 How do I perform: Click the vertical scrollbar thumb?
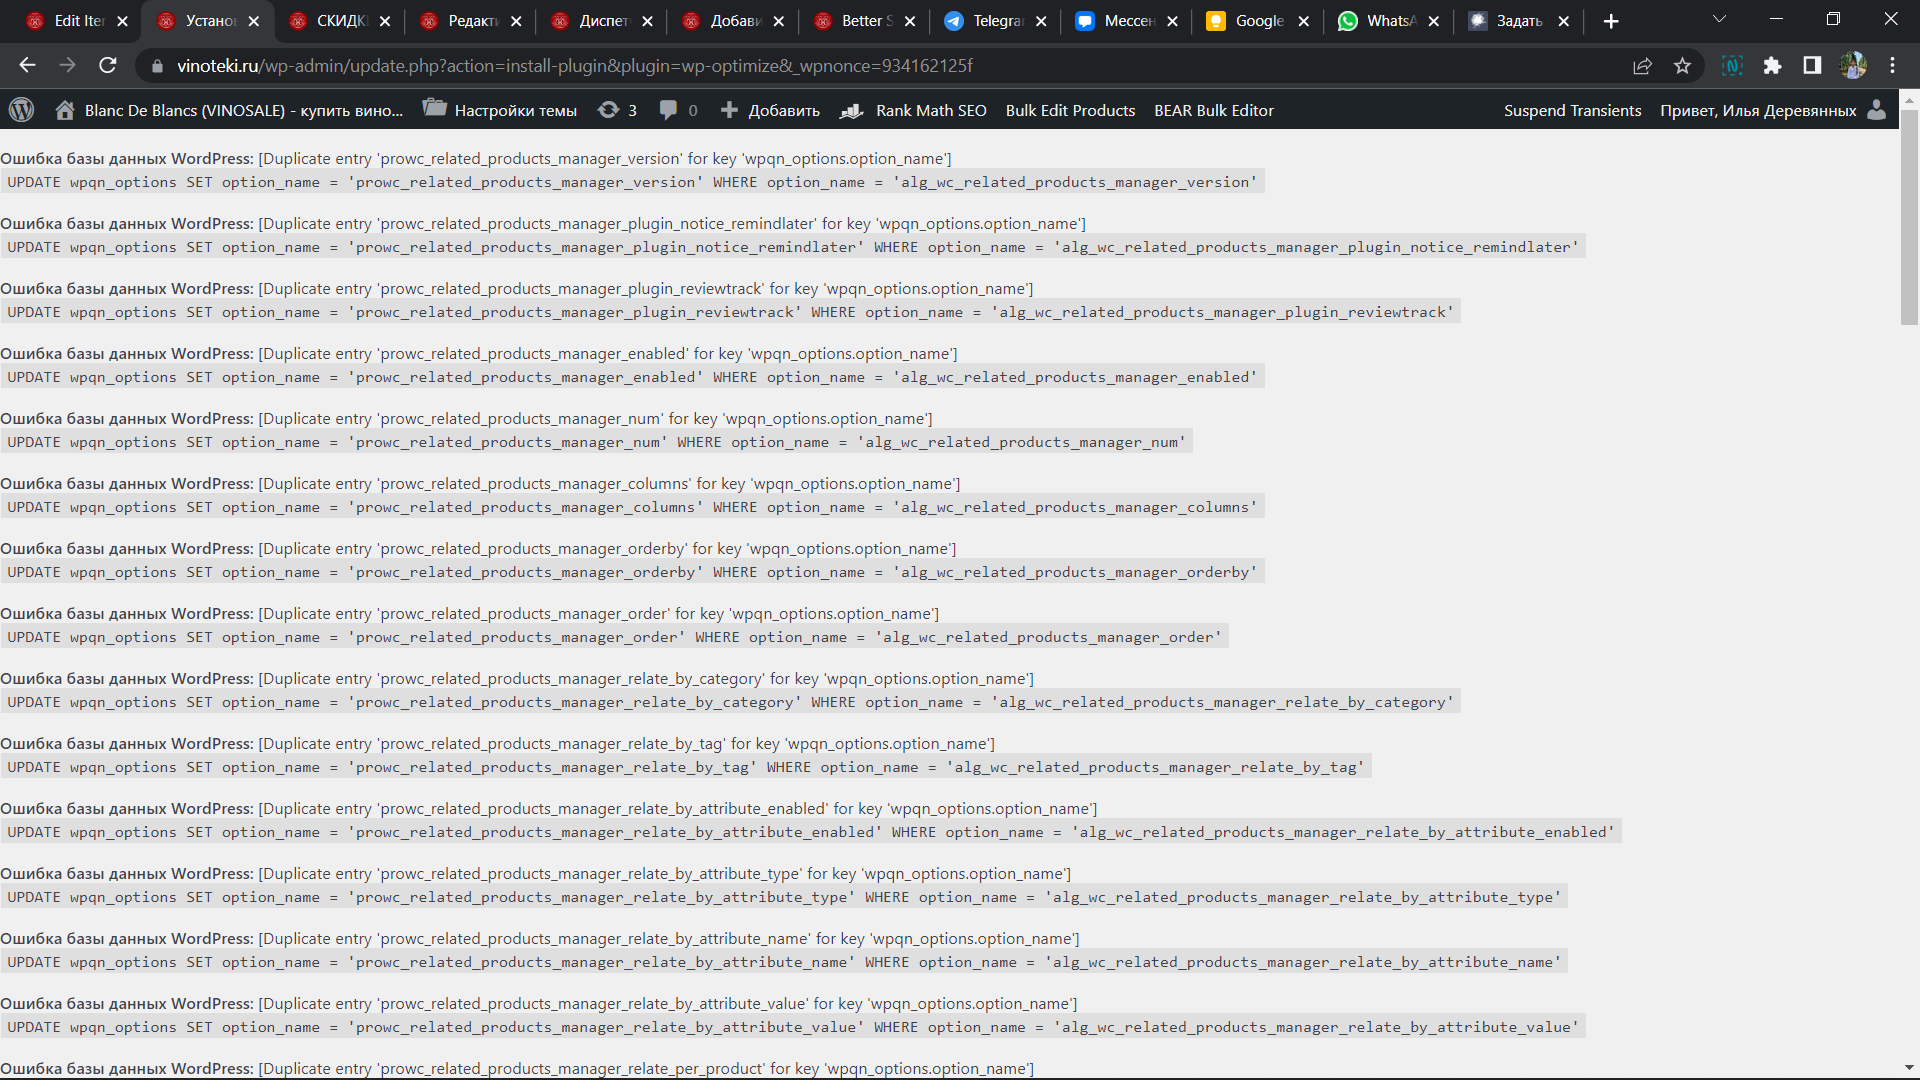[1909, 217]
